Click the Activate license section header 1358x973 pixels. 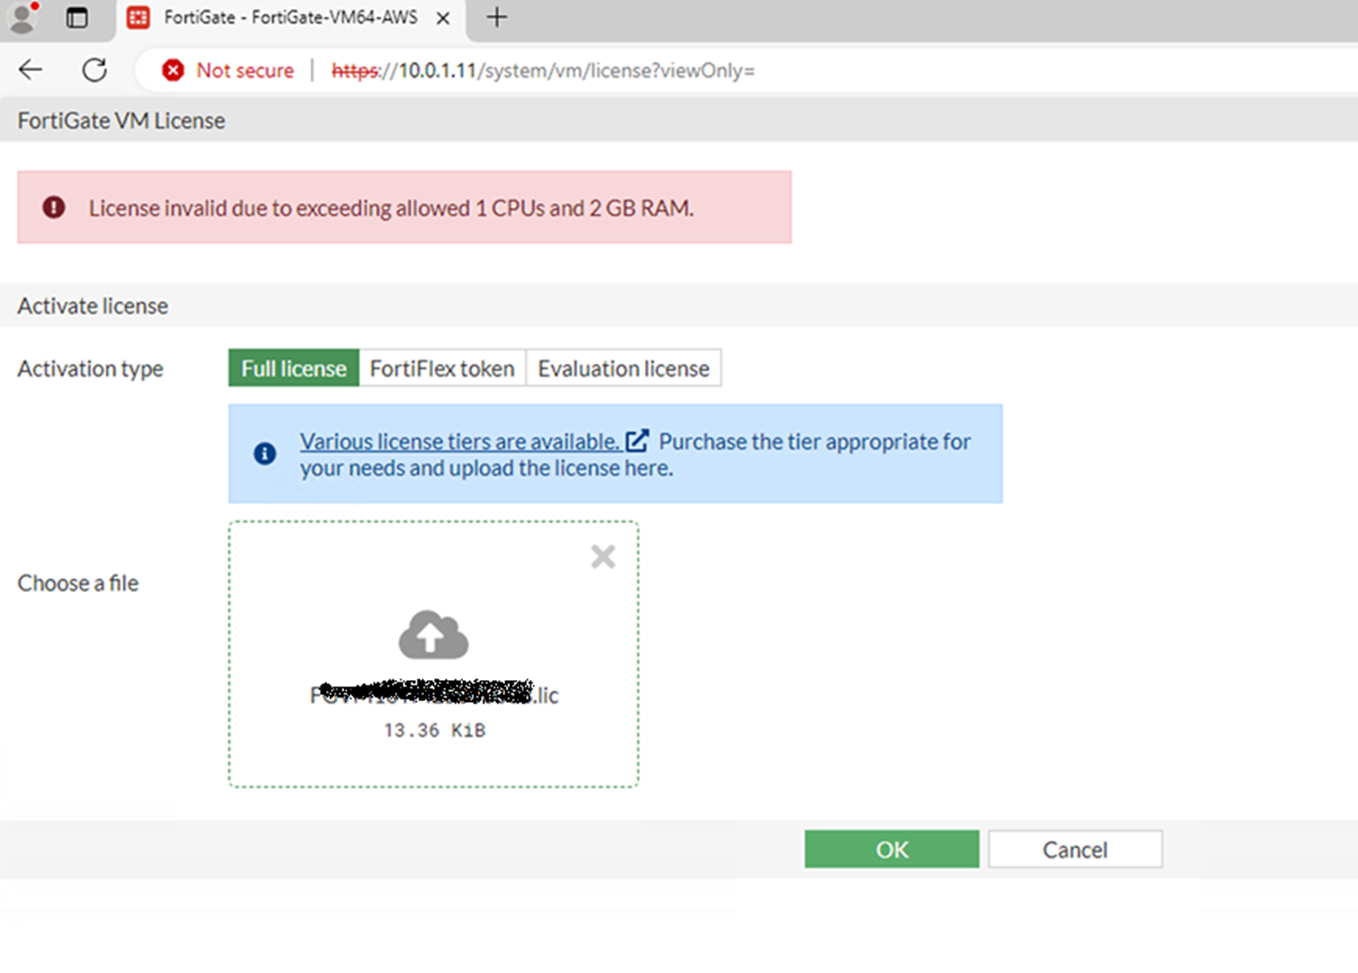pyautogui.click(x=93, y=306)
